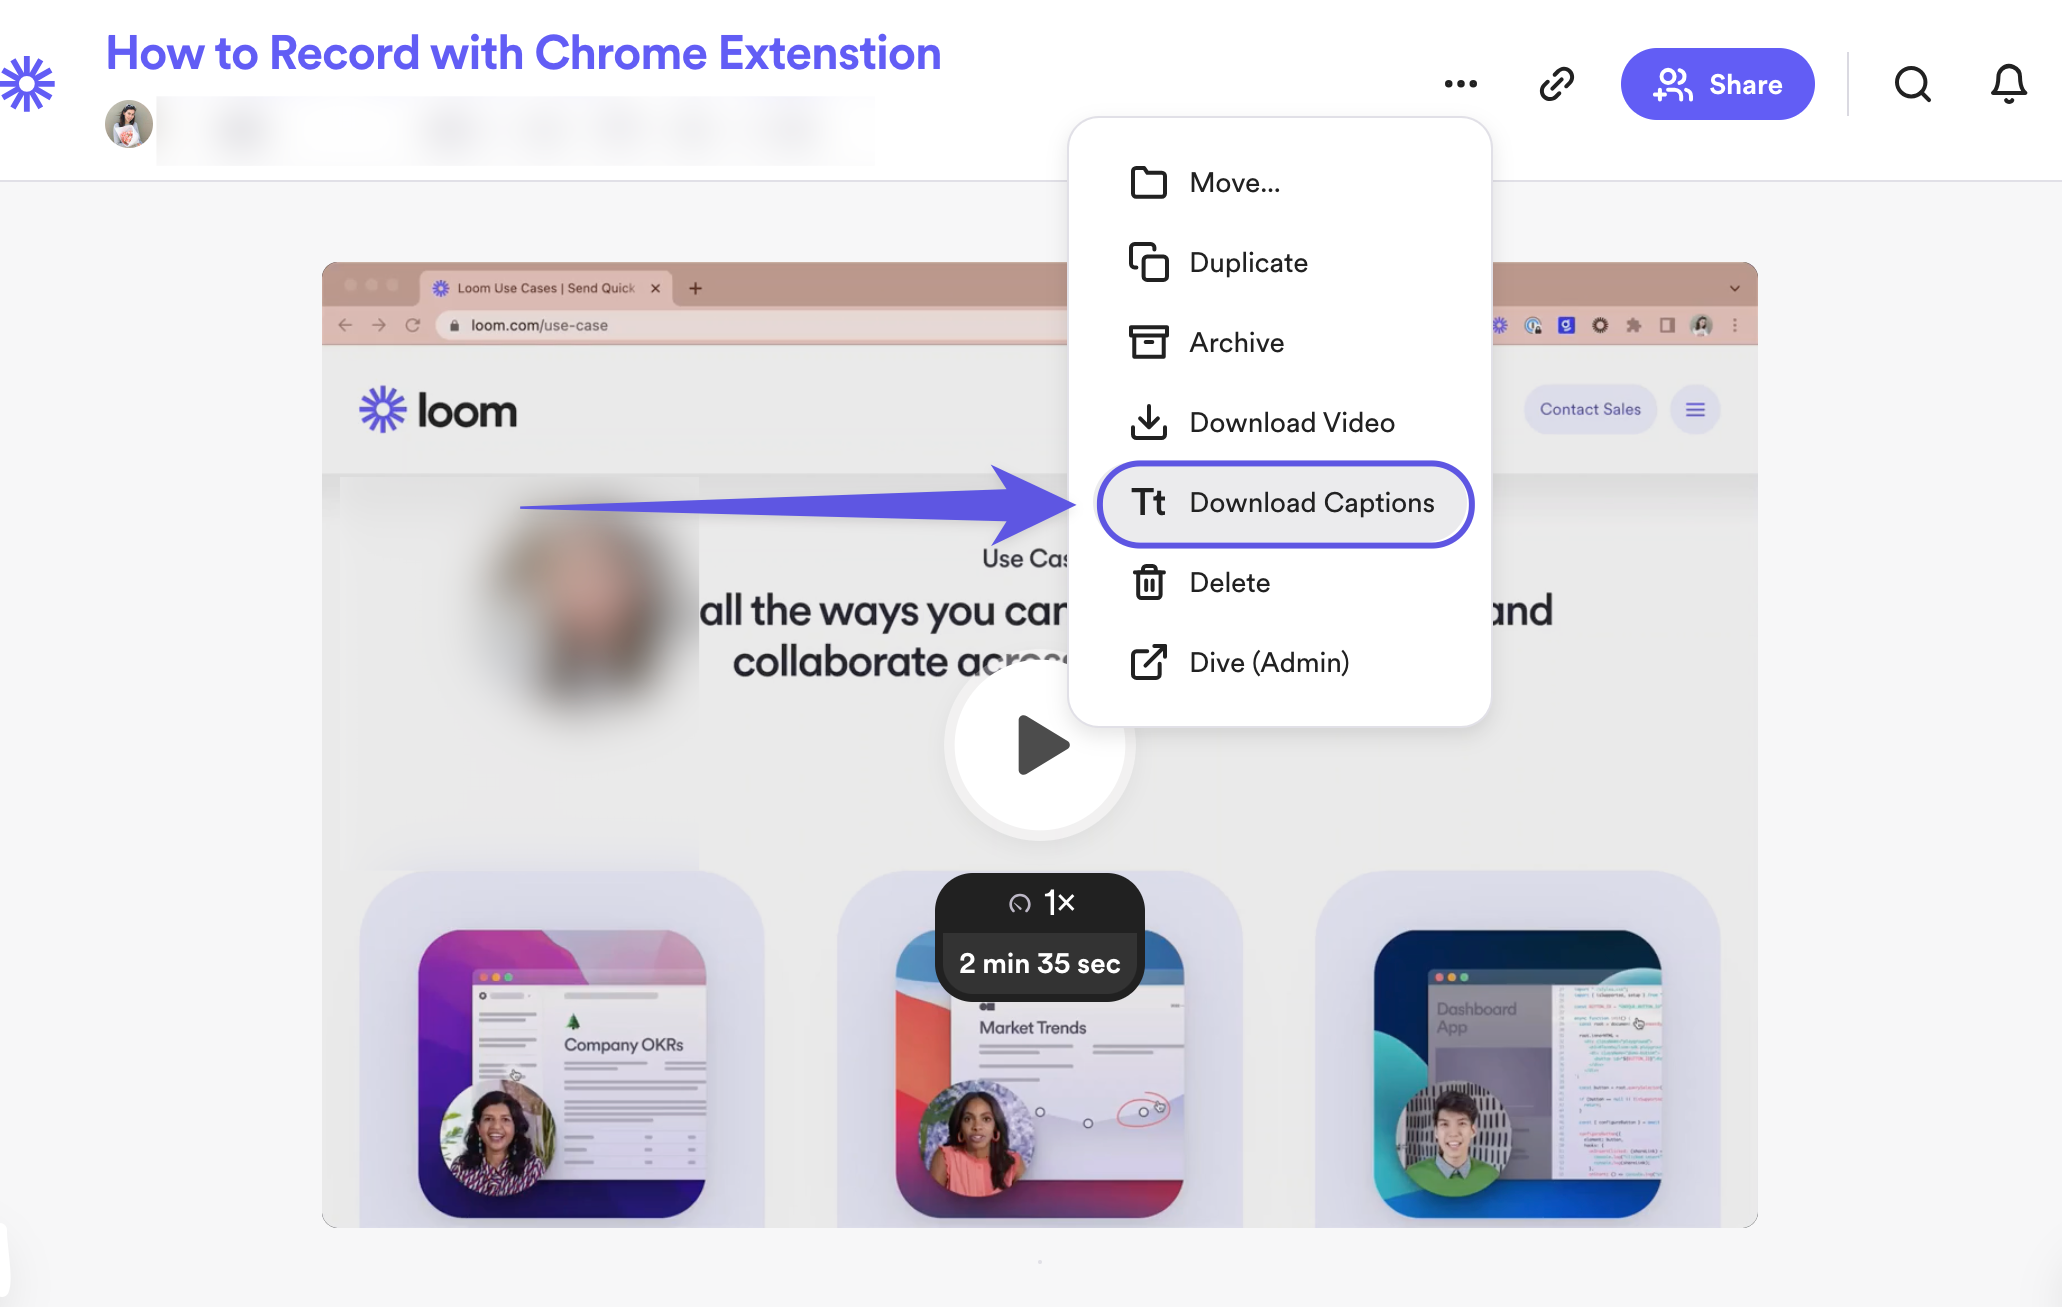Screen dimensions: 2062x1307
Task: Click the video title How to Record
Action: point(523,53)
